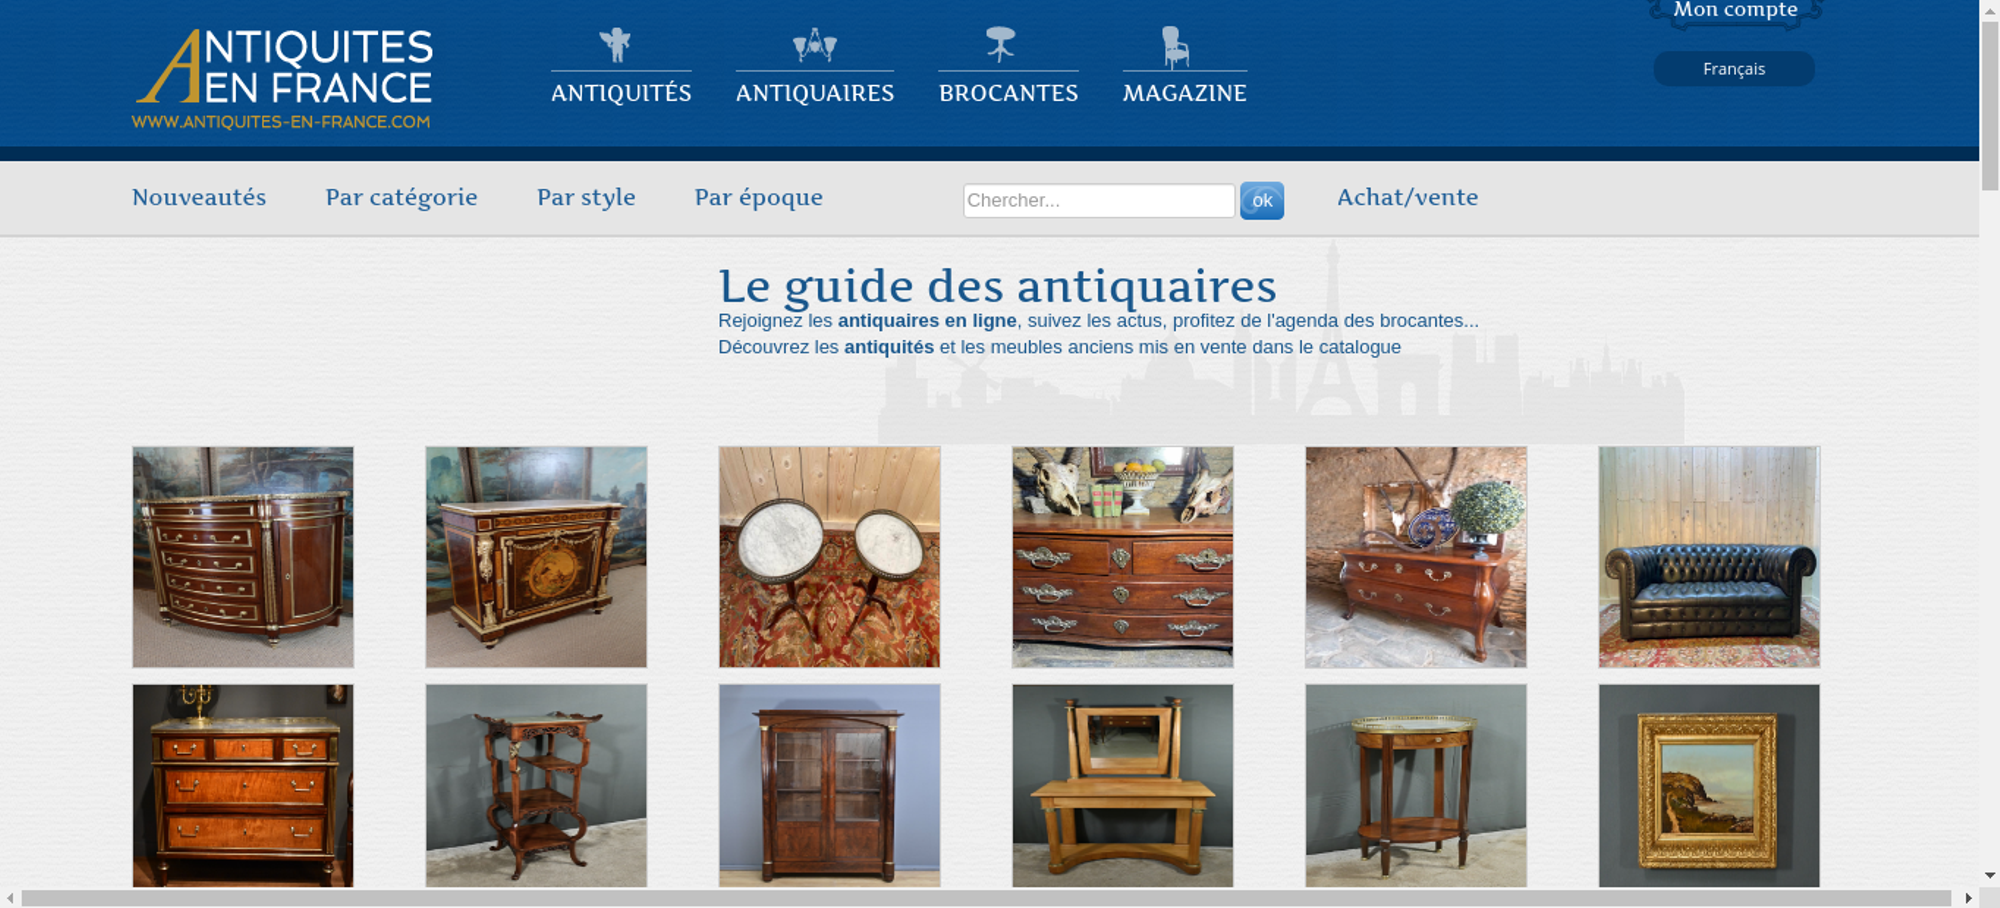
Task: Click the right arrow on horizontal scrollbar
Action: (1968, 898)
